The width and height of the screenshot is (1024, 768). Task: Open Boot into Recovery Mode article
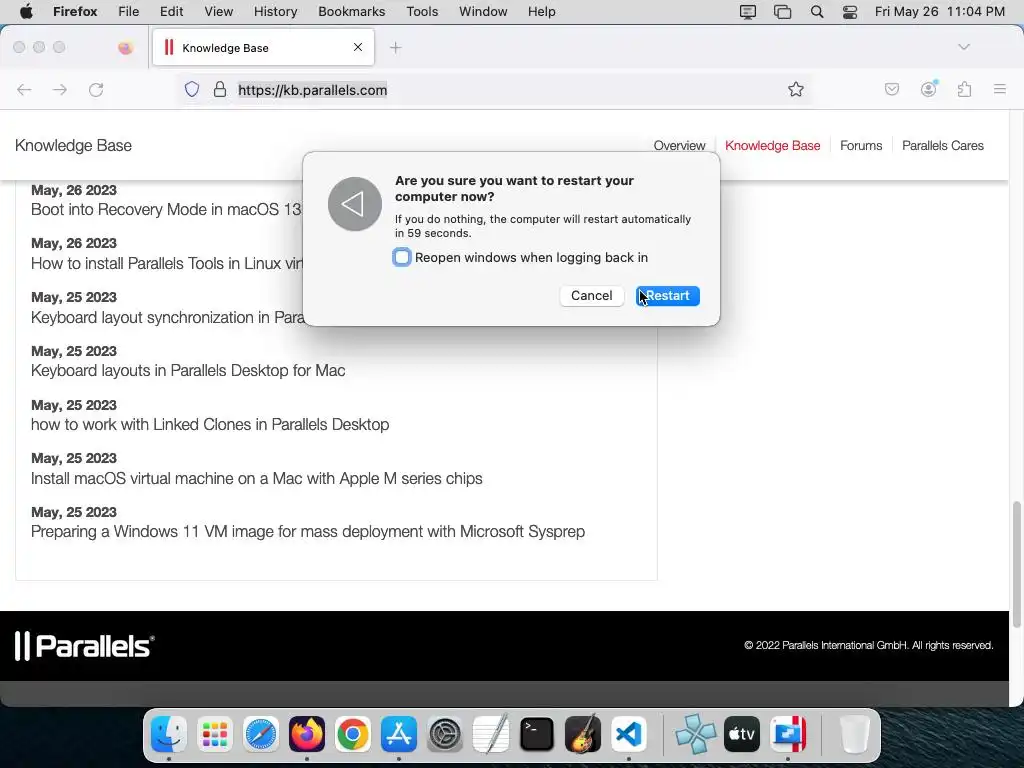pos(166,210)
